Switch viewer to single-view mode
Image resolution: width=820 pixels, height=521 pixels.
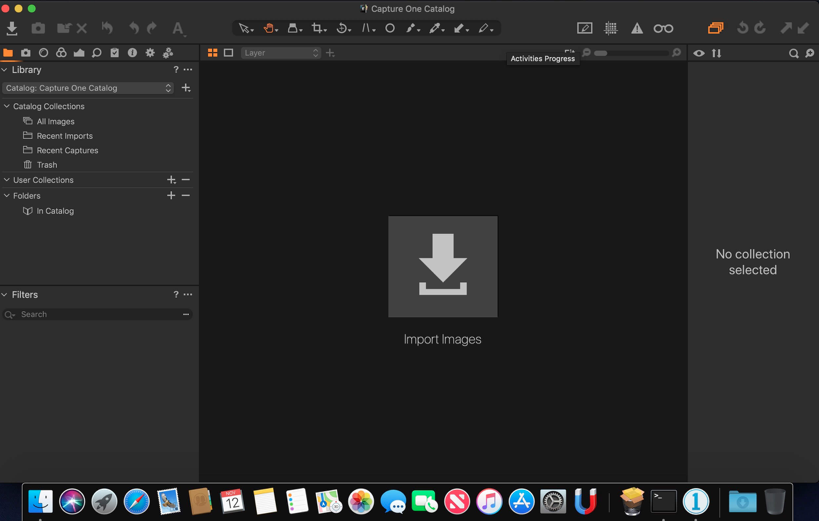click(x=229, y=53)
